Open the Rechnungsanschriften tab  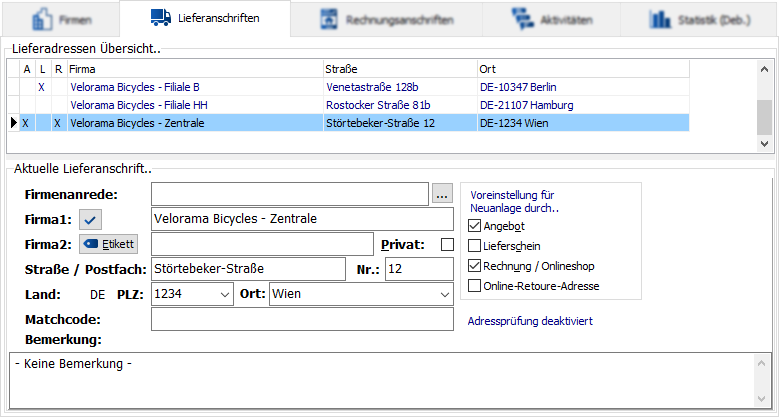386,20
